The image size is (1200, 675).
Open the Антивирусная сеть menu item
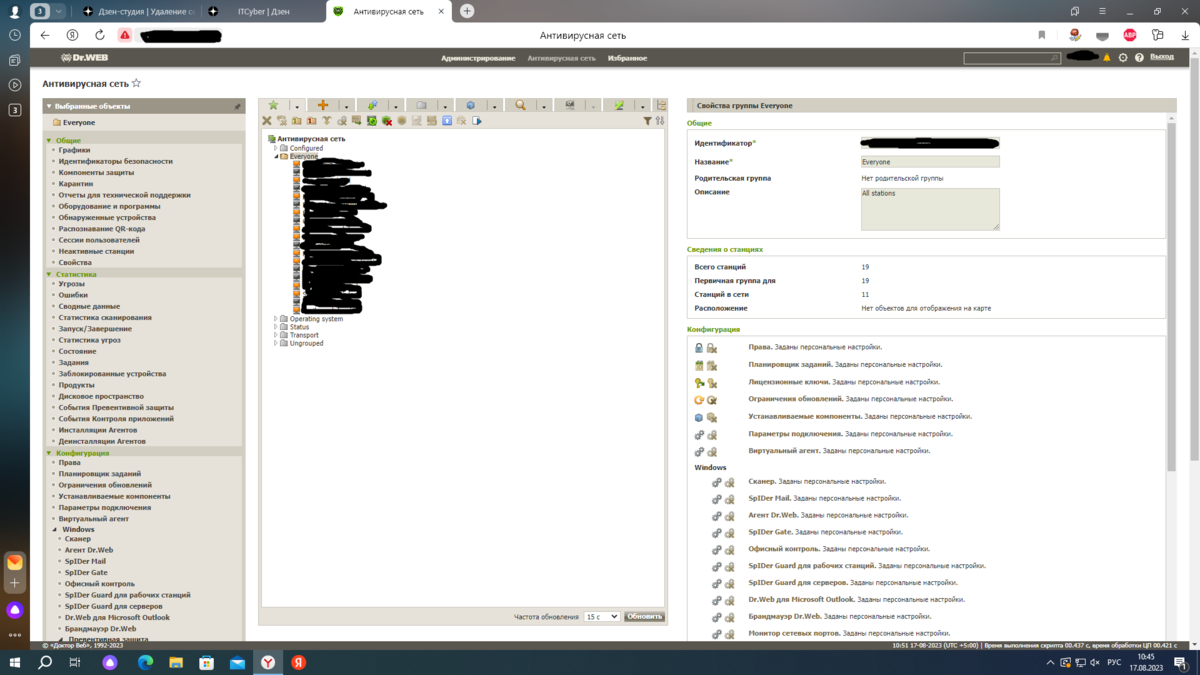tap(561, 58)
